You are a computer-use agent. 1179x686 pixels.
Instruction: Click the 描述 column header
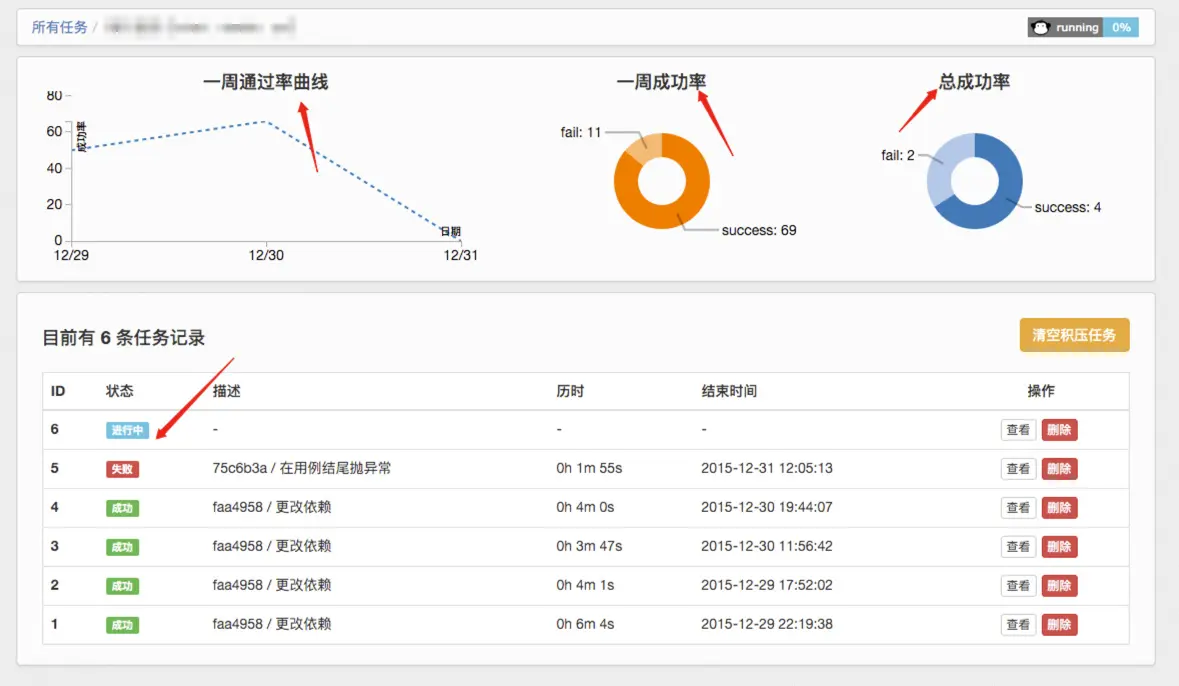[226, 391]
